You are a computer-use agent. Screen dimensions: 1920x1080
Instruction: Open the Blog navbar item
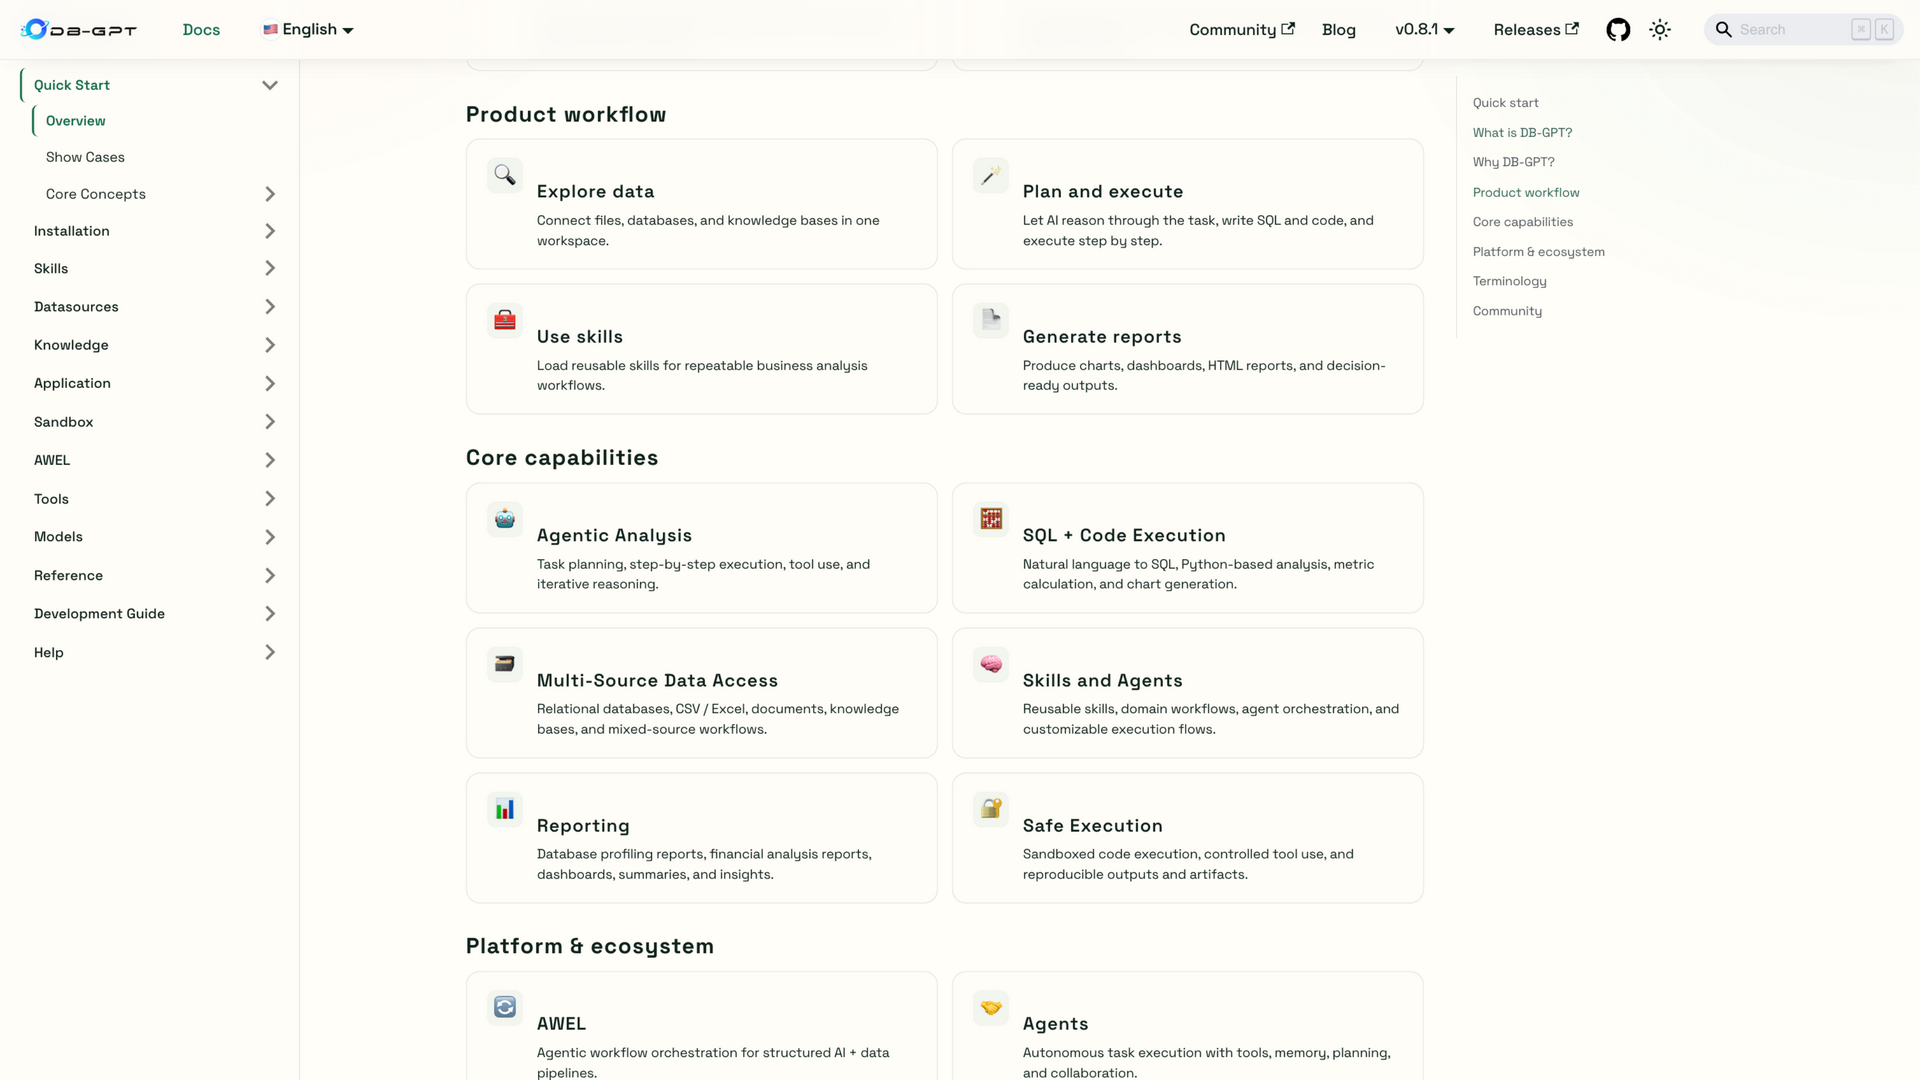(1339, 30)
